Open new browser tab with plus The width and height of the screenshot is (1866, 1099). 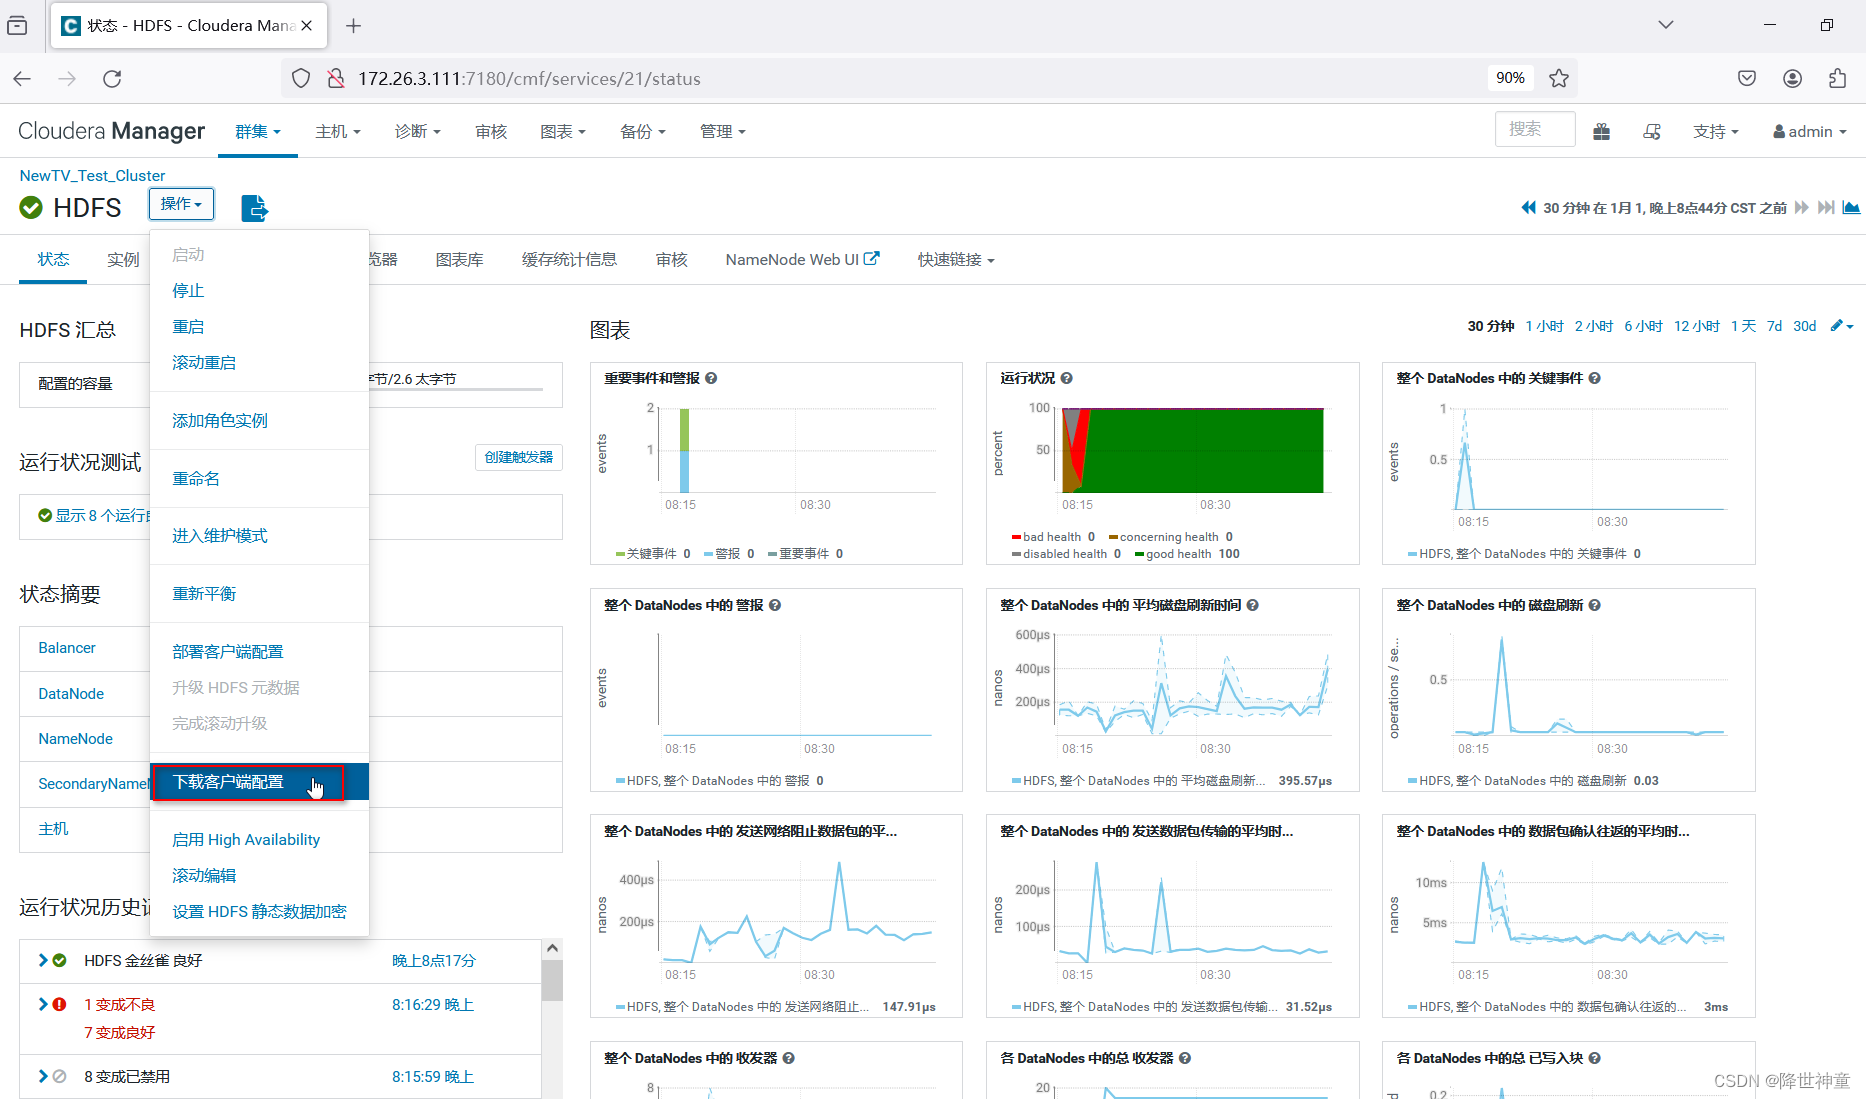tap(353, 26)
